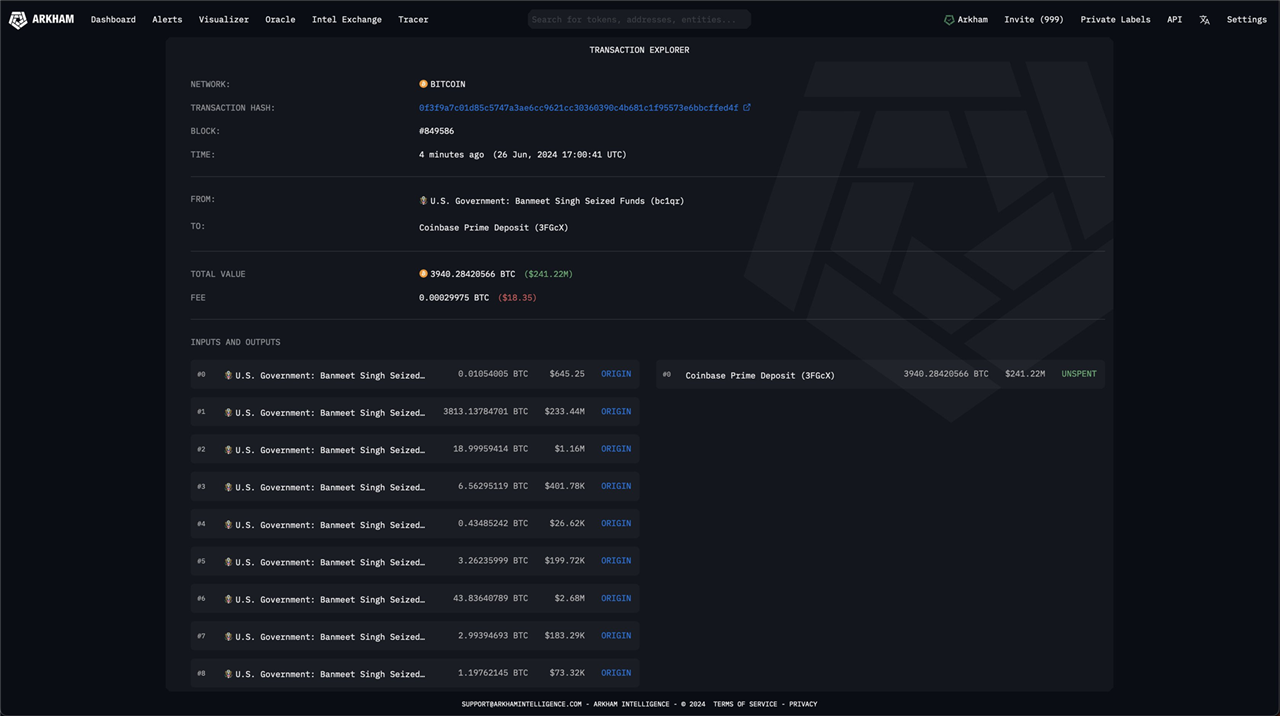Screen dimensions: 1280x716
Task: Select the total value 3940.28420566 BTC
Action: (x=473, y=274)
